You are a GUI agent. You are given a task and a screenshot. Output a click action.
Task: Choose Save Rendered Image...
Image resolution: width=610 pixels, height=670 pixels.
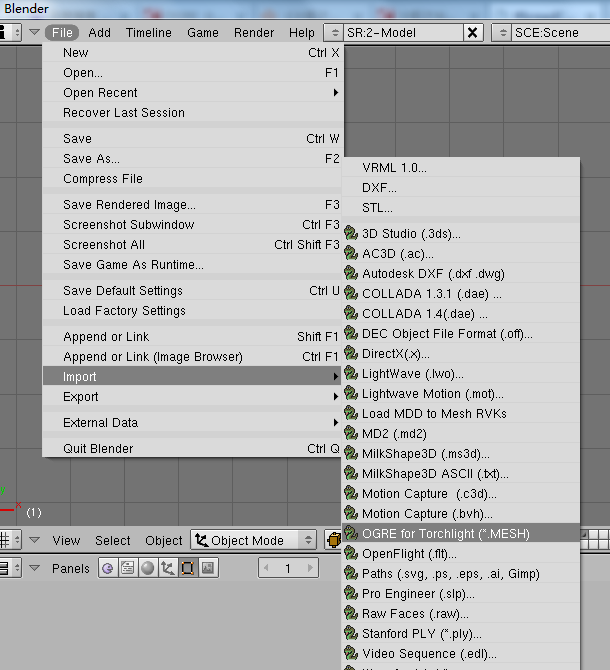[x=193, y=205]
